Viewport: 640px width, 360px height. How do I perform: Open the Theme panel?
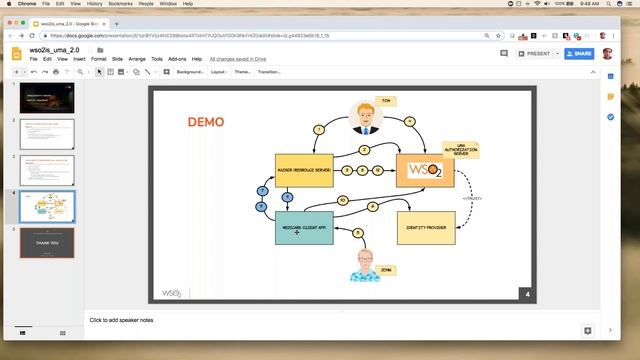click(242, 72)
